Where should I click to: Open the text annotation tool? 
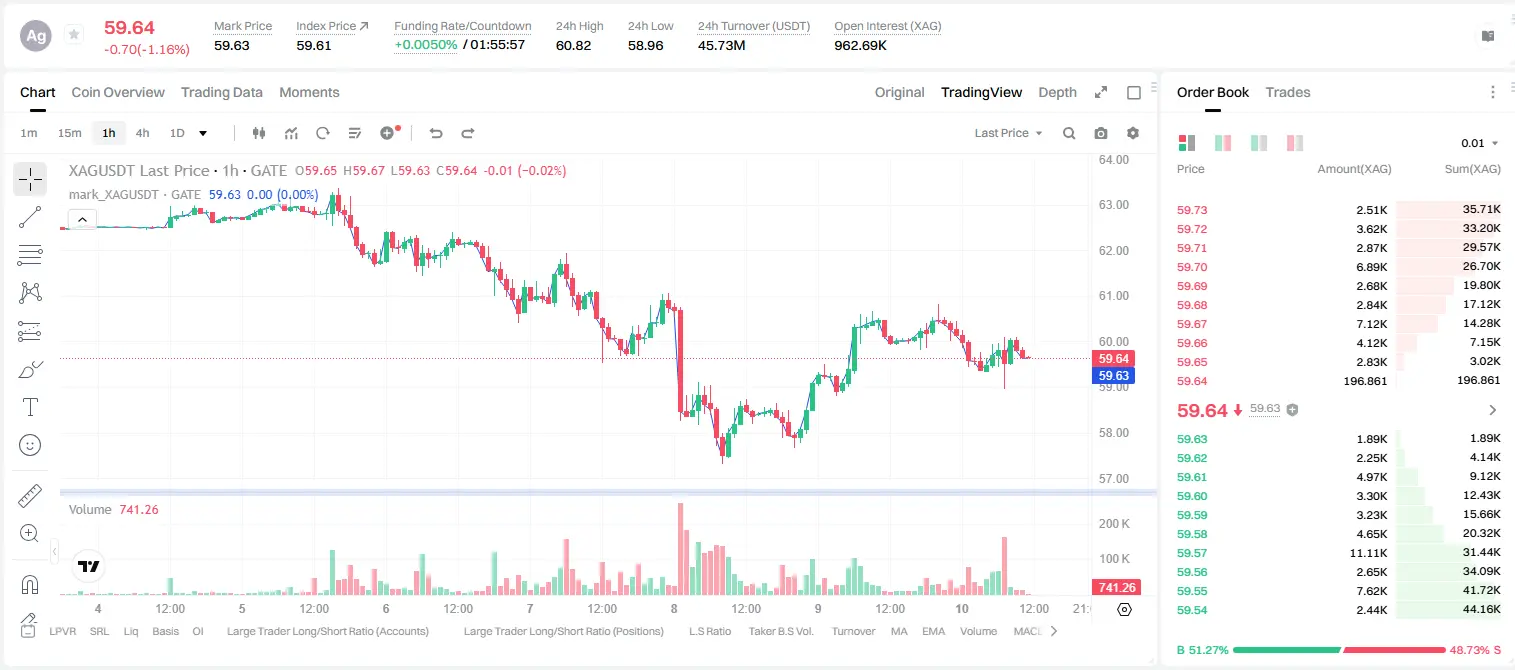coord(30,407)
